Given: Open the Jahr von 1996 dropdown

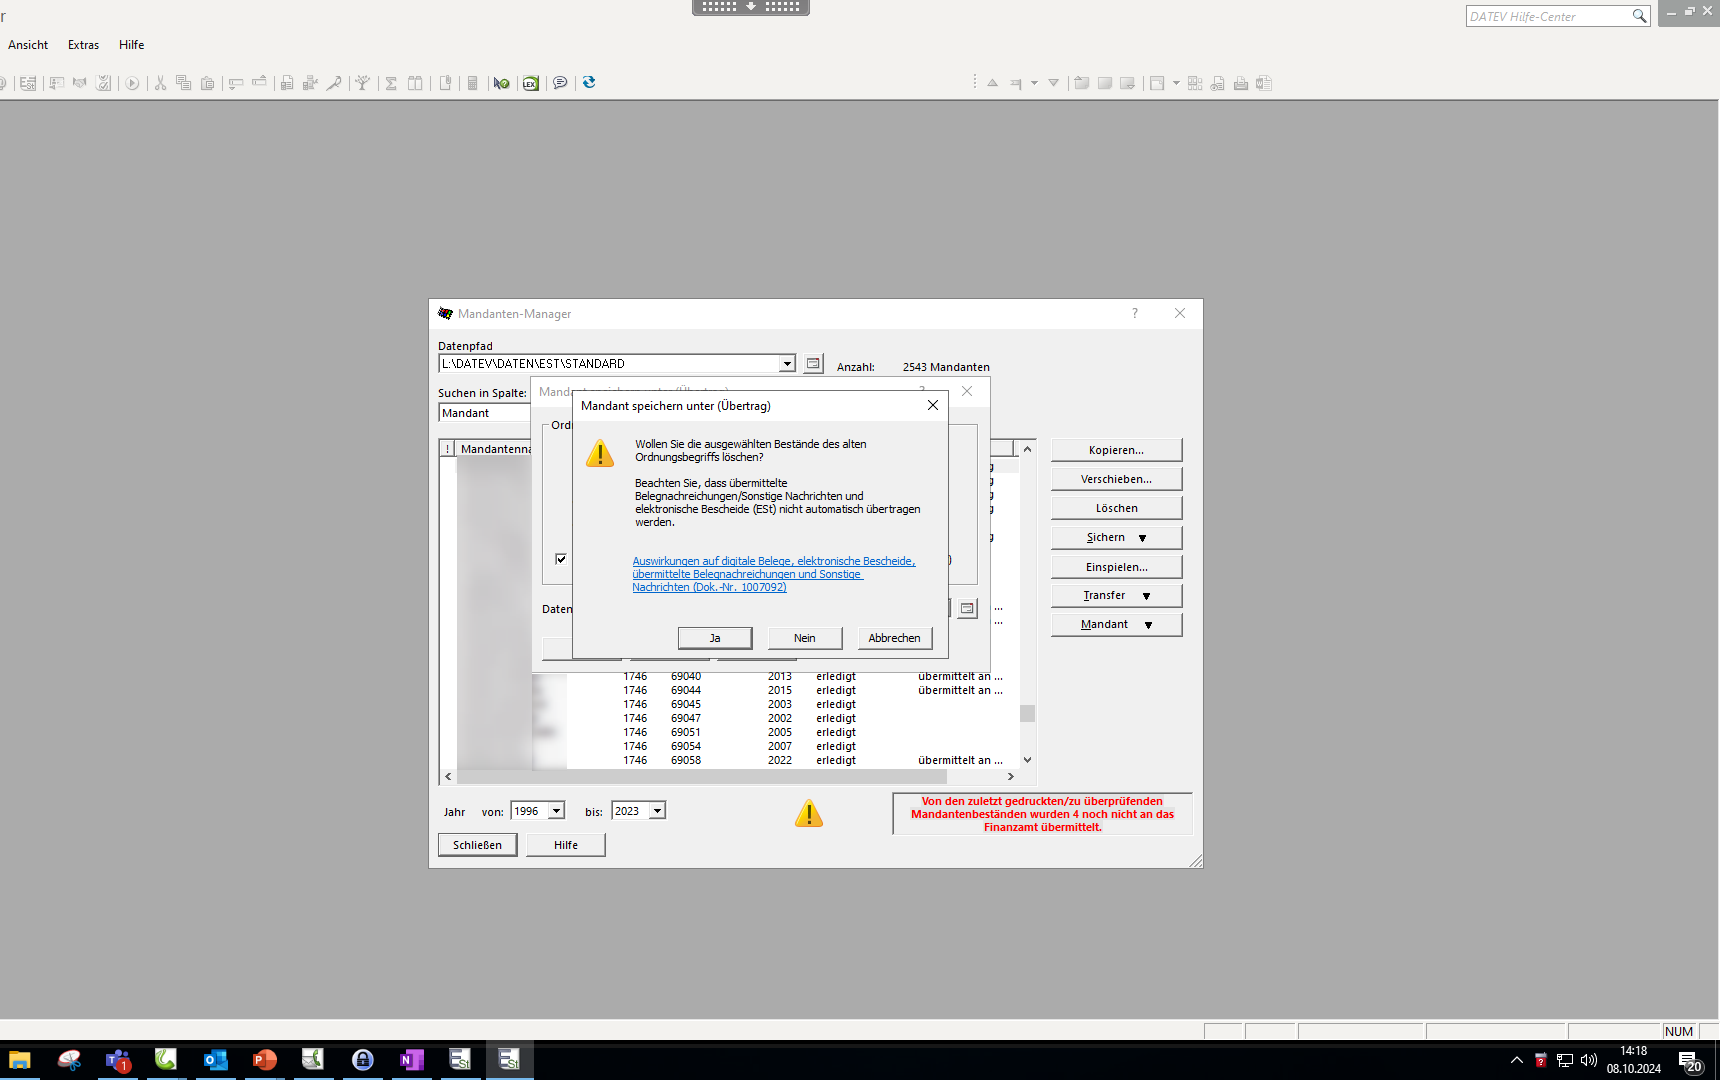Looking at the screenshot, I should [557, 811].
